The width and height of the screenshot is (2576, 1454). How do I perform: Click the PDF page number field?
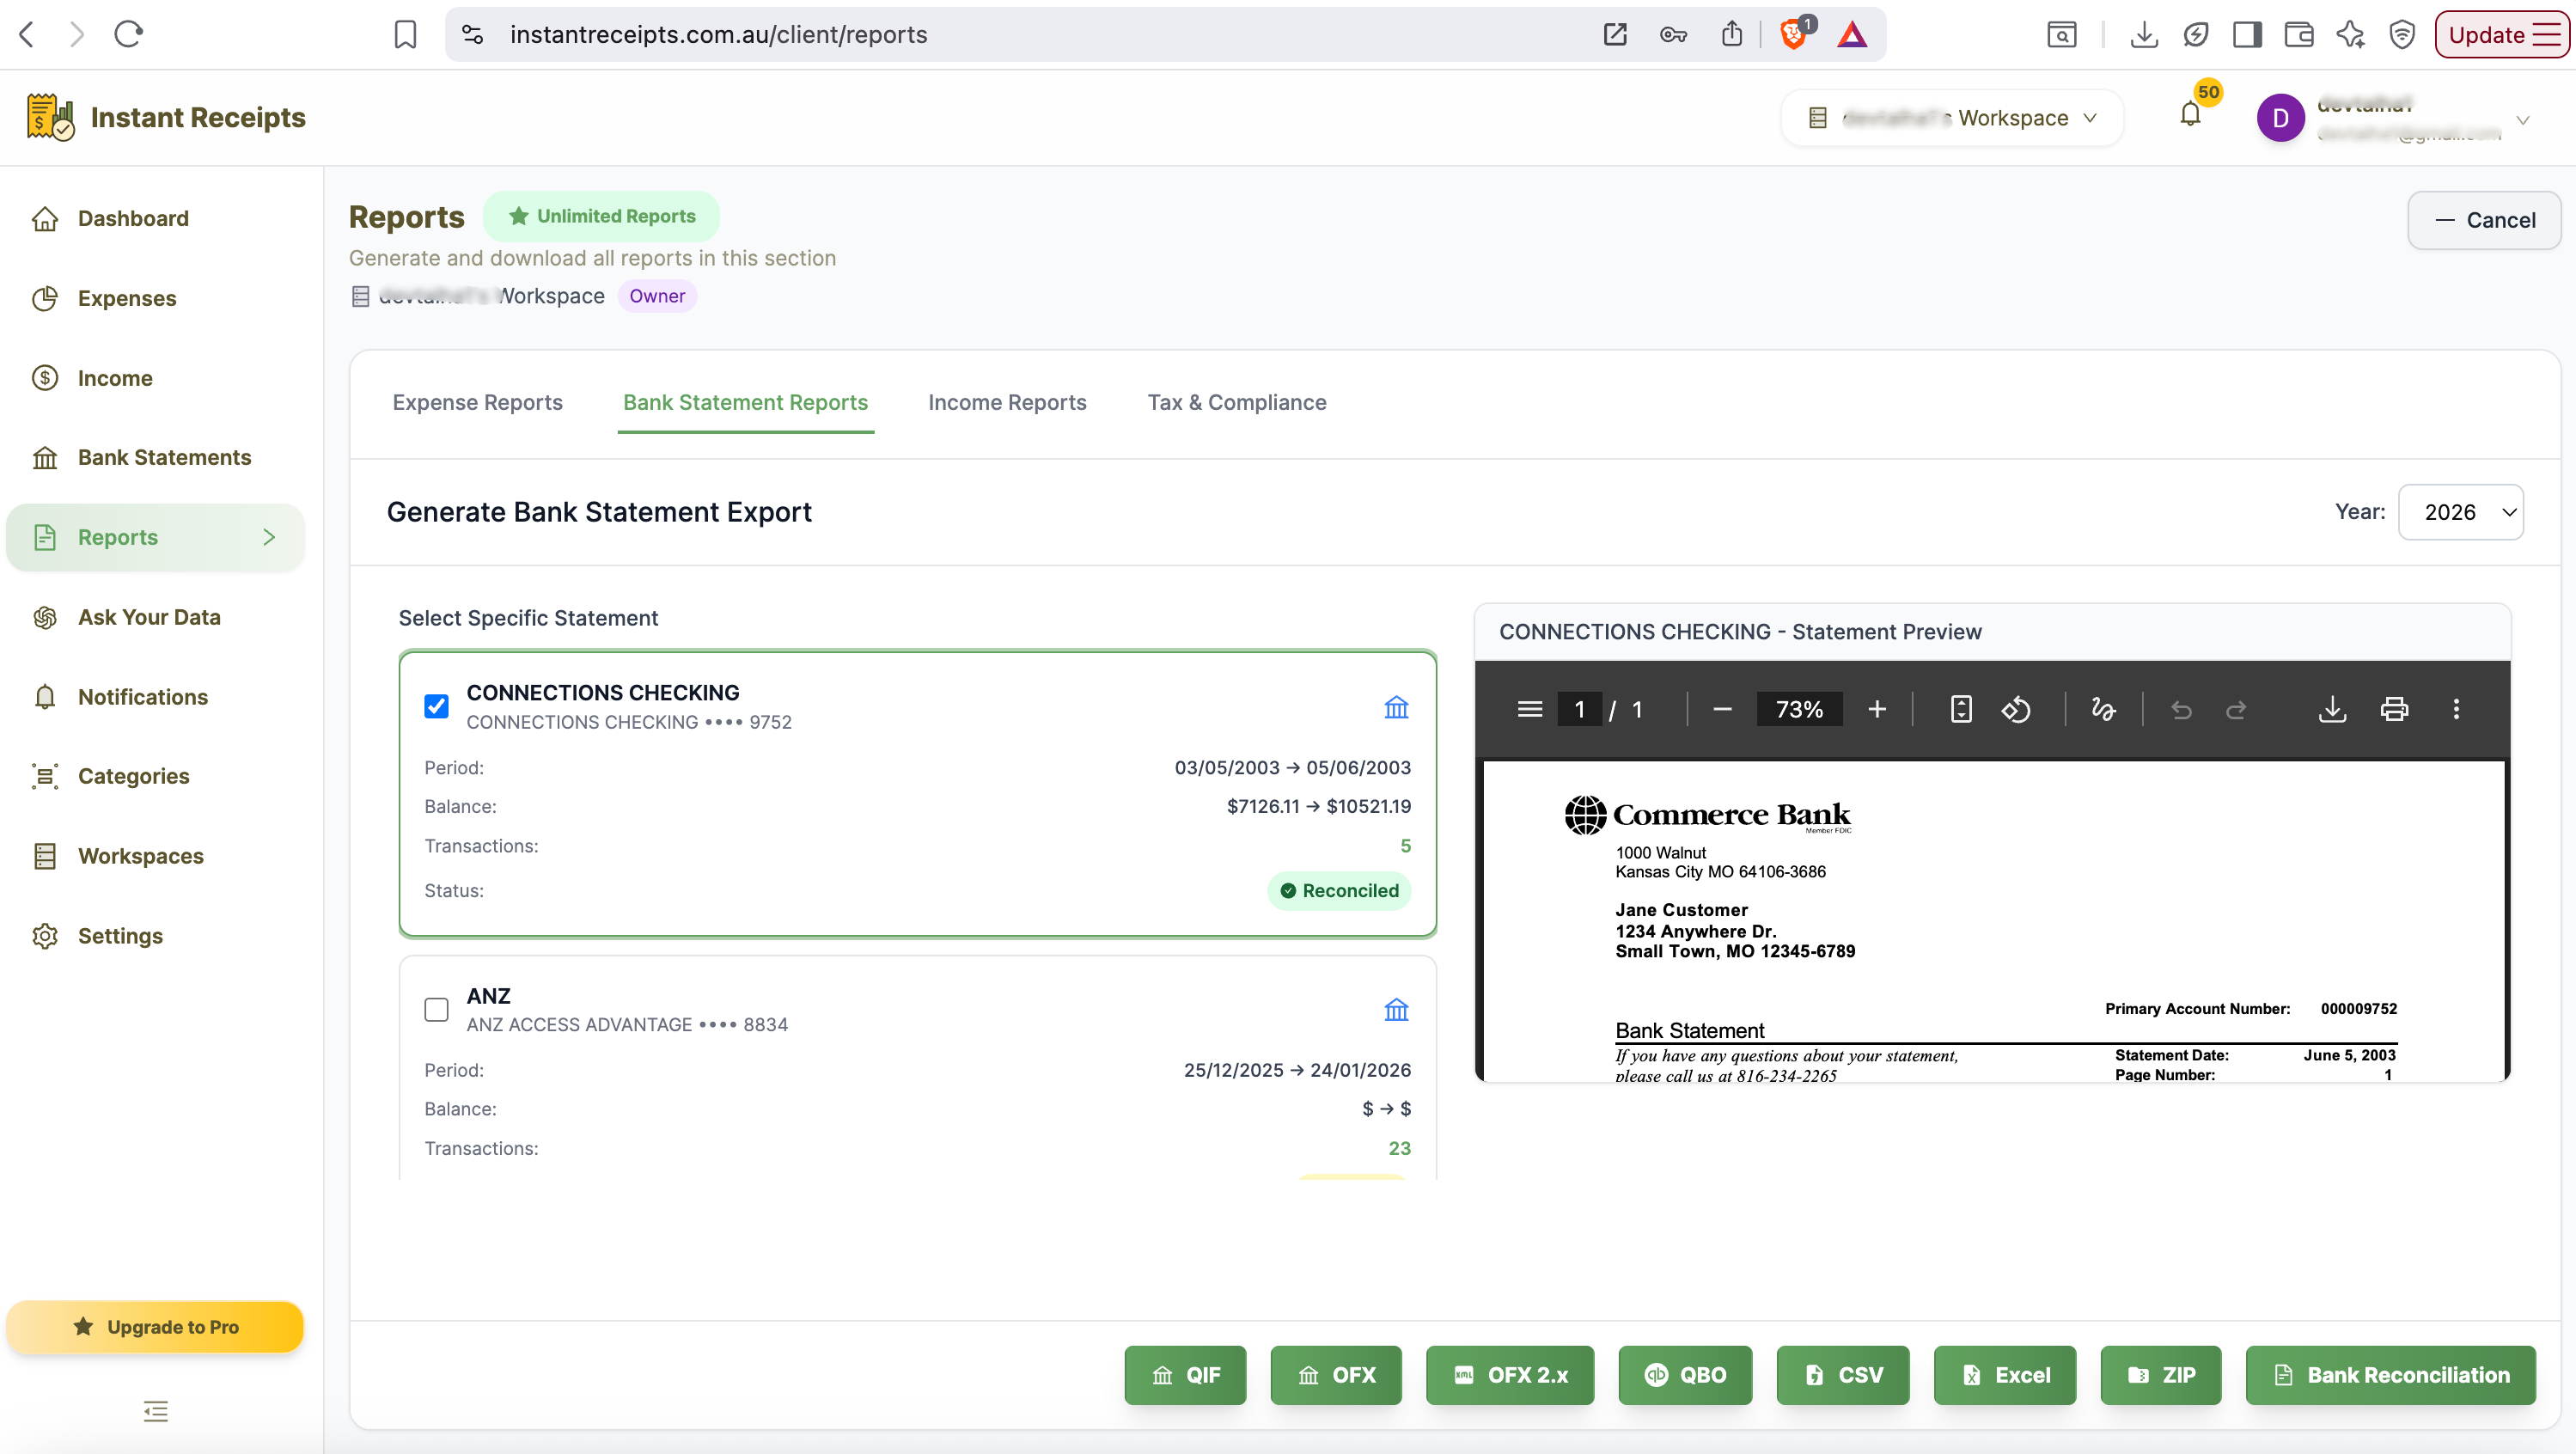[1579, 709]
